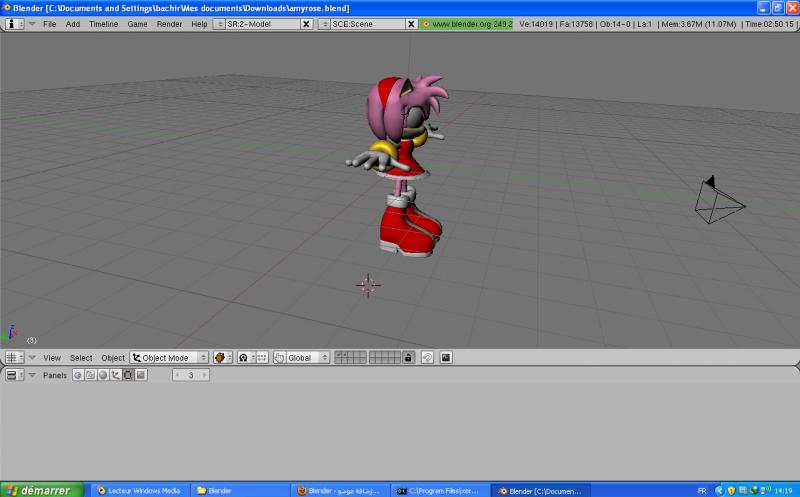
Task: Click the 3D cursor crosshair
Action: 368,286
